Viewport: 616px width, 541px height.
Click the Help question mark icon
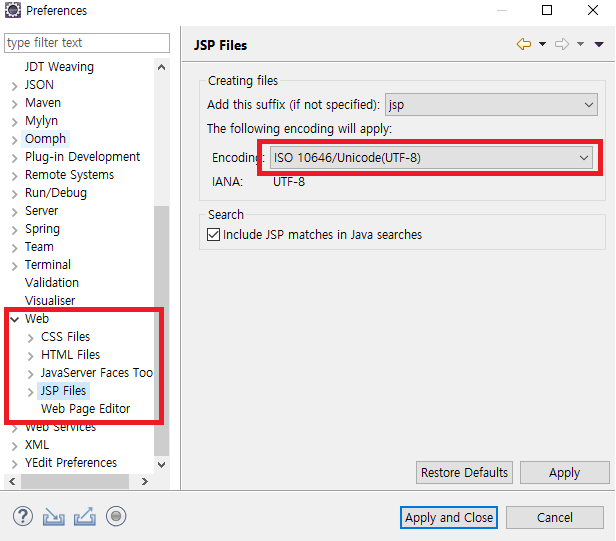coord(23,516)
